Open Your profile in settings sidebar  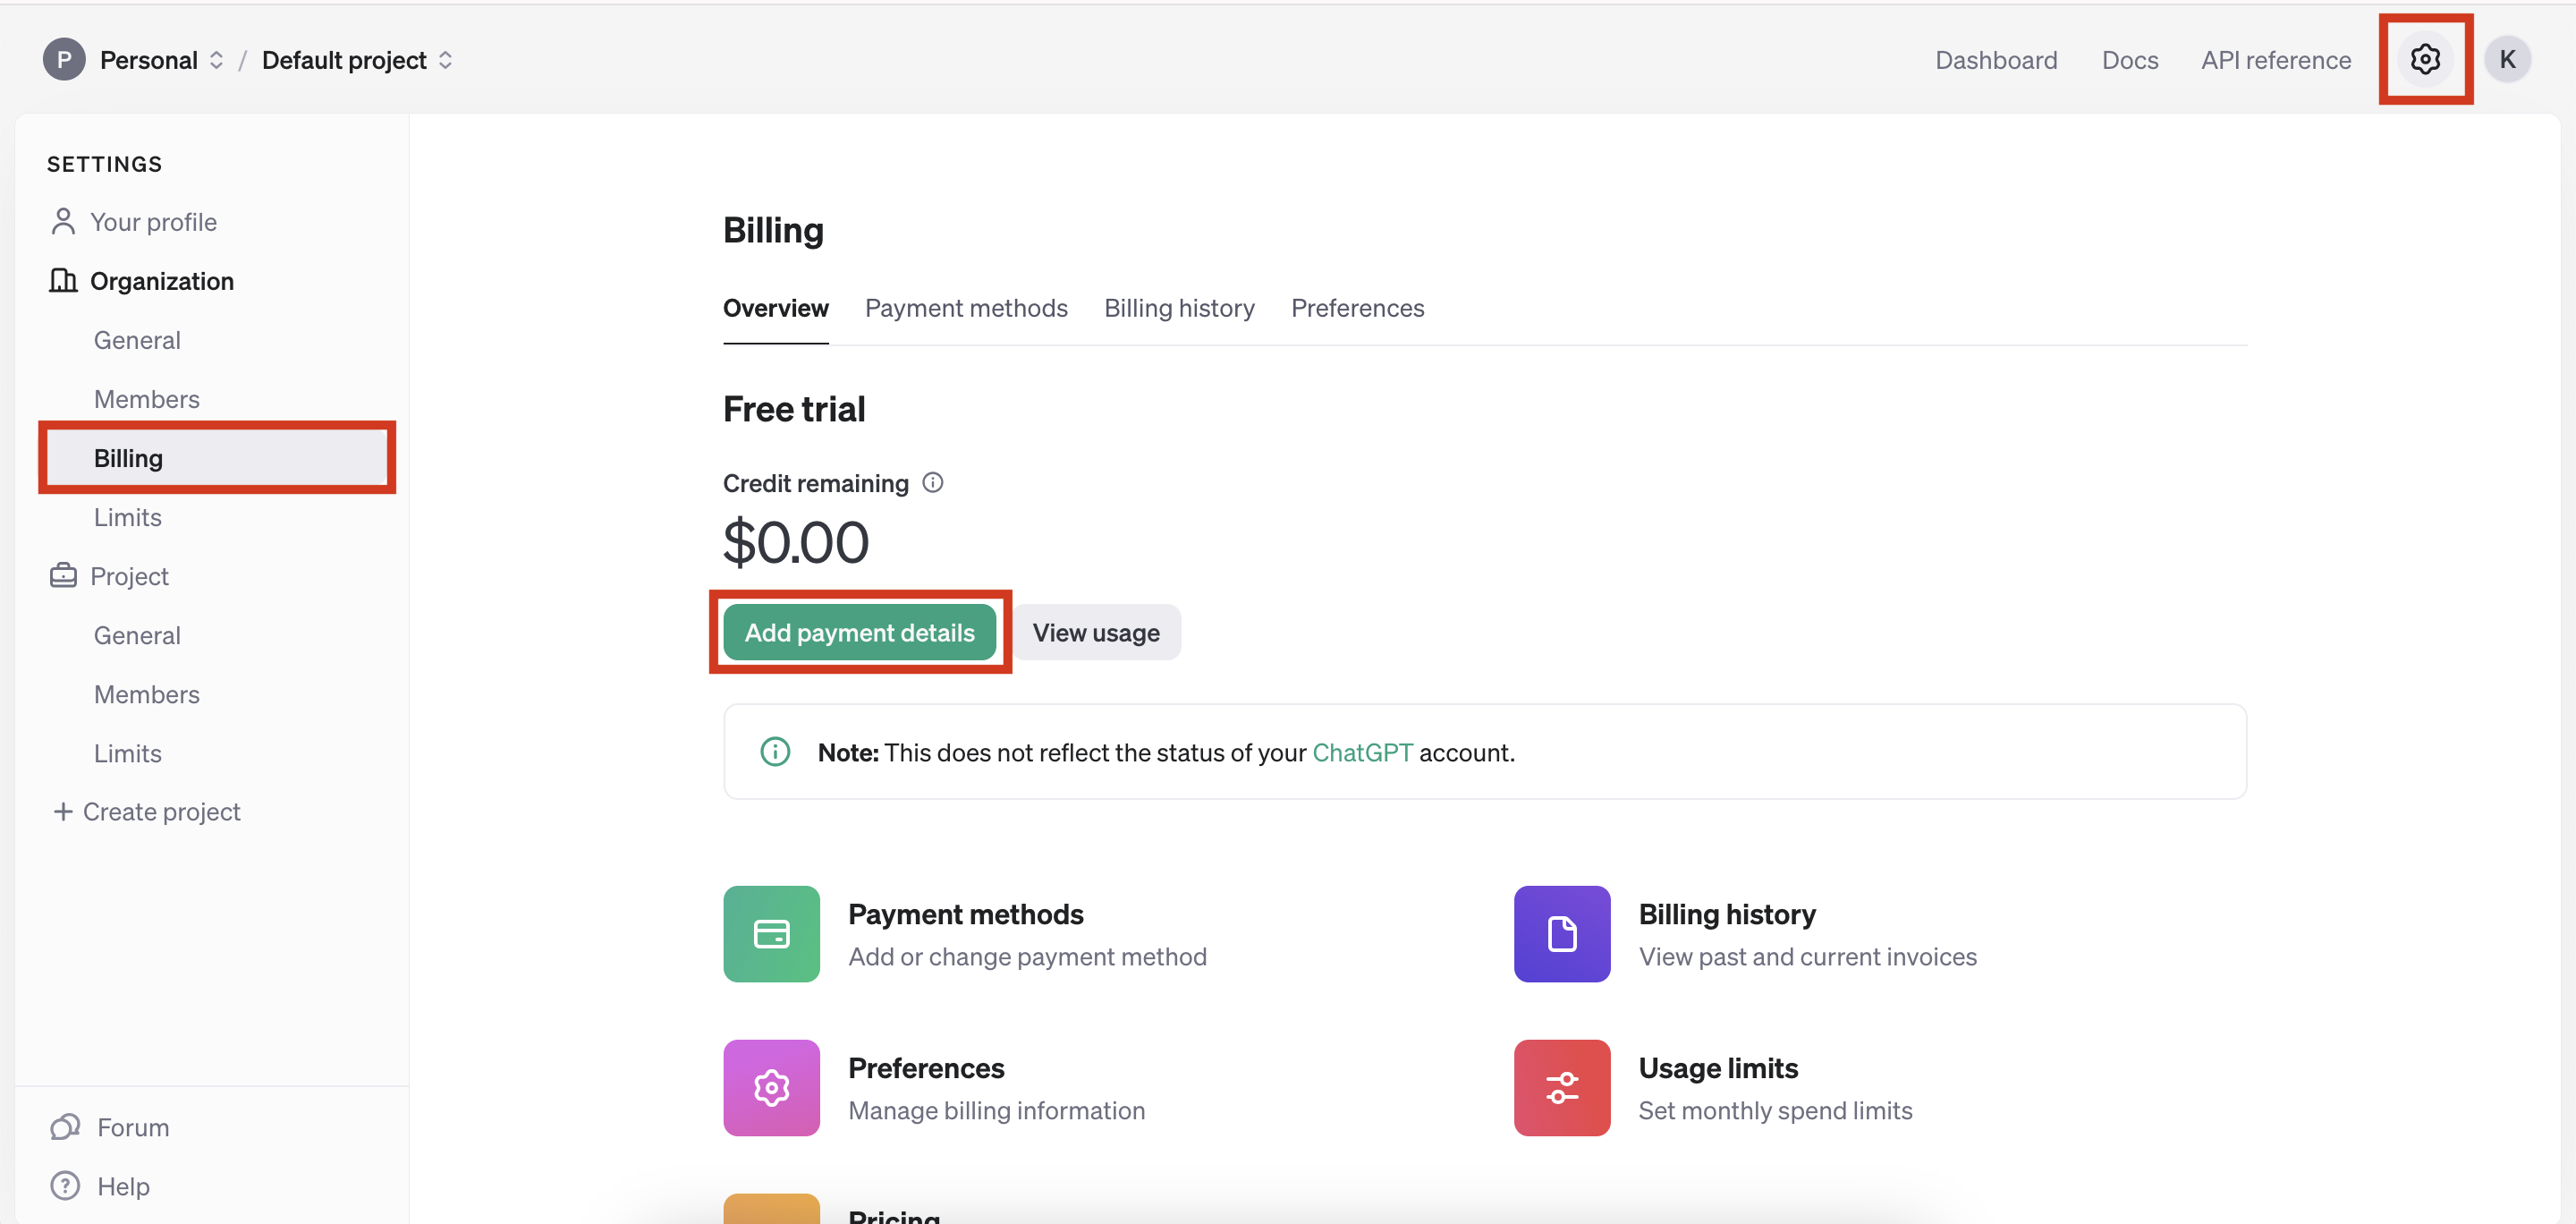pyautogui.click(x=153, y=222)
